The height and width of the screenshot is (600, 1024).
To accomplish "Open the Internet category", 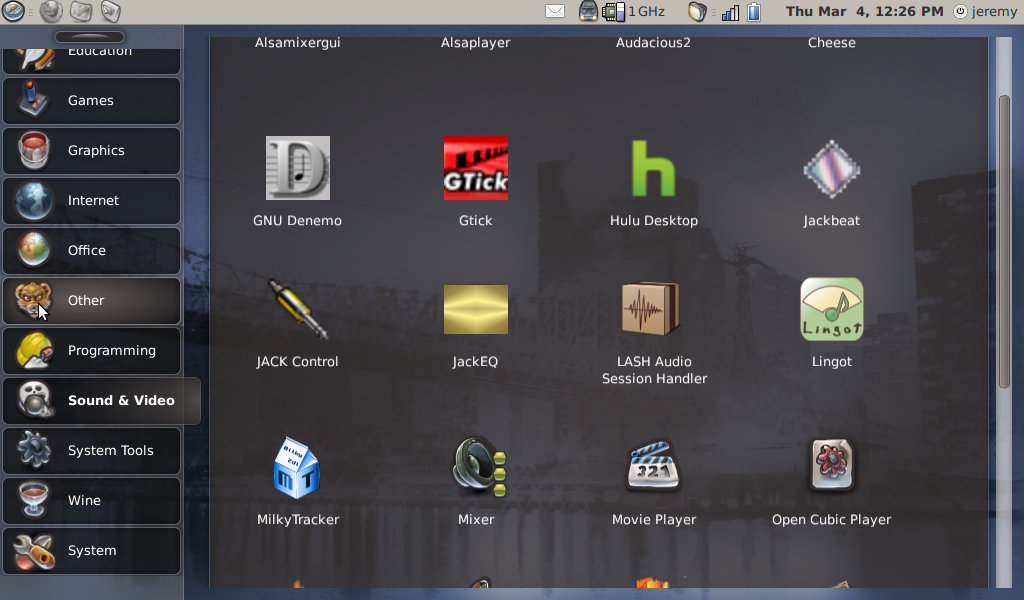I will pyautogui.click(x=91, y=200).
